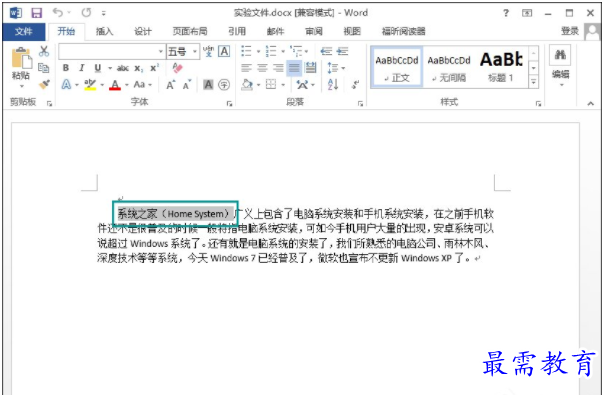Redo with the repeat arrow icon

tap(86, 13)
